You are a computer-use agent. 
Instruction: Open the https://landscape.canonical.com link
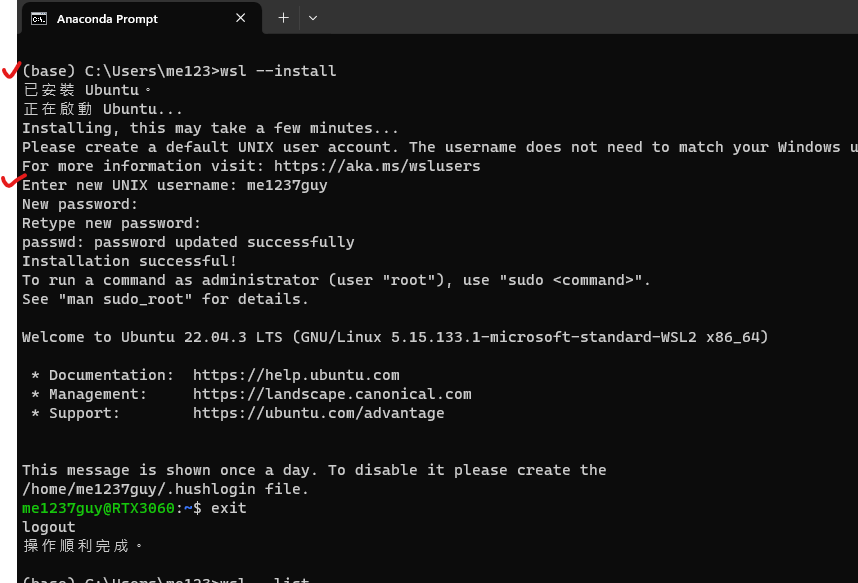click(x=332, y=394)
